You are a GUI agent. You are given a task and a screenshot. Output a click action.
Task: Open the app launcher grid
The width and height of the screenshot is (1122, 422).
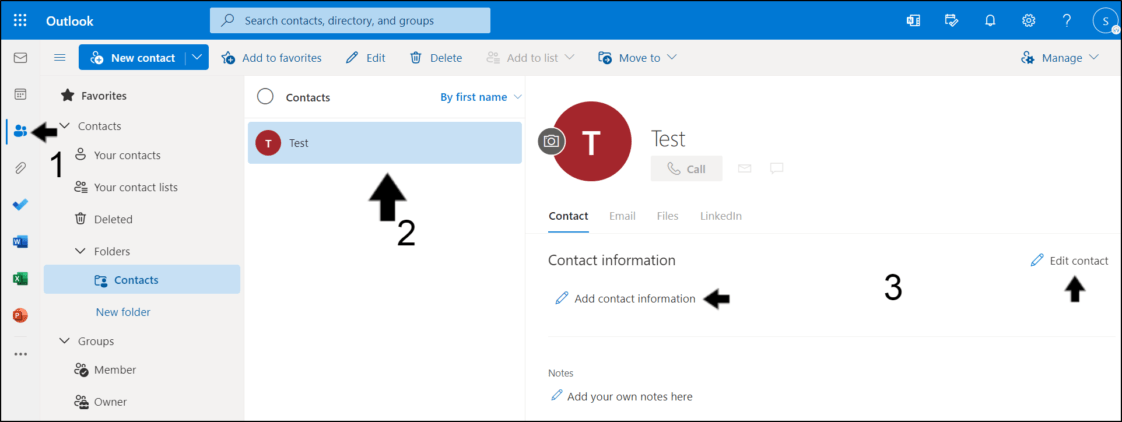tap(20, 21)
